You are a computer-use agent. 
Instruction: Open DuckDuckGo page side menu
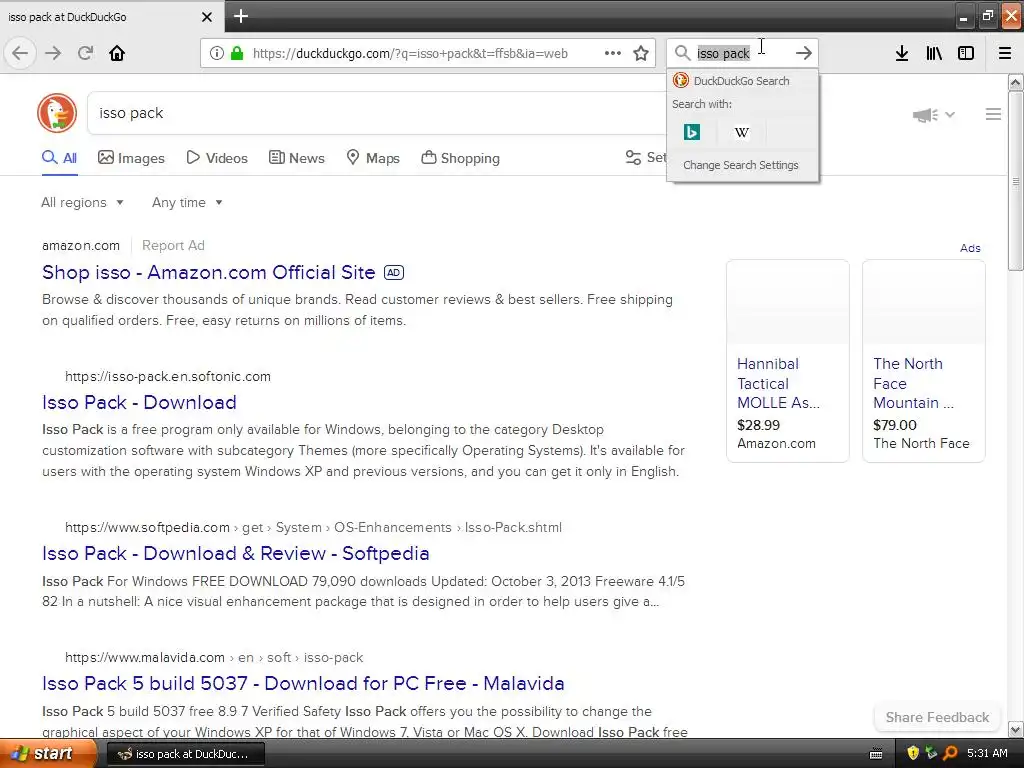(993, 114)
